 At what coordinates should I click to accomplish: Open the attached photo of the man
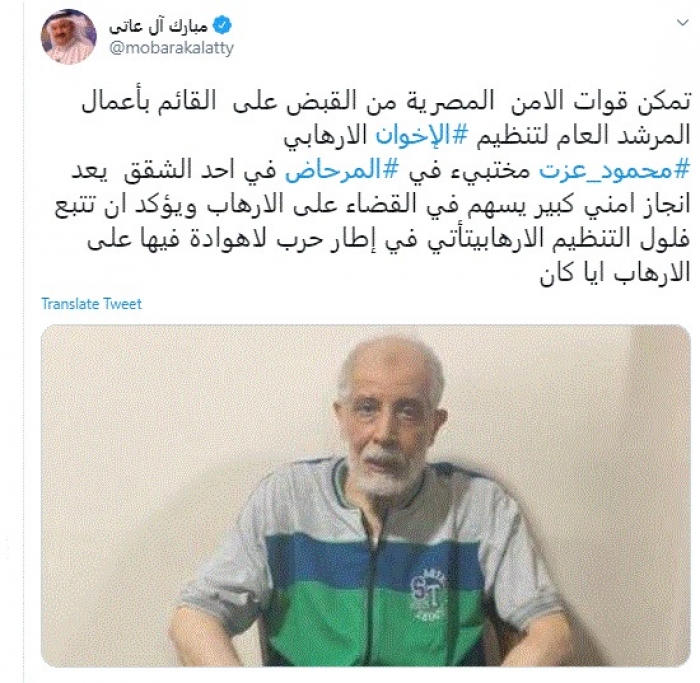tap(366, 496)
